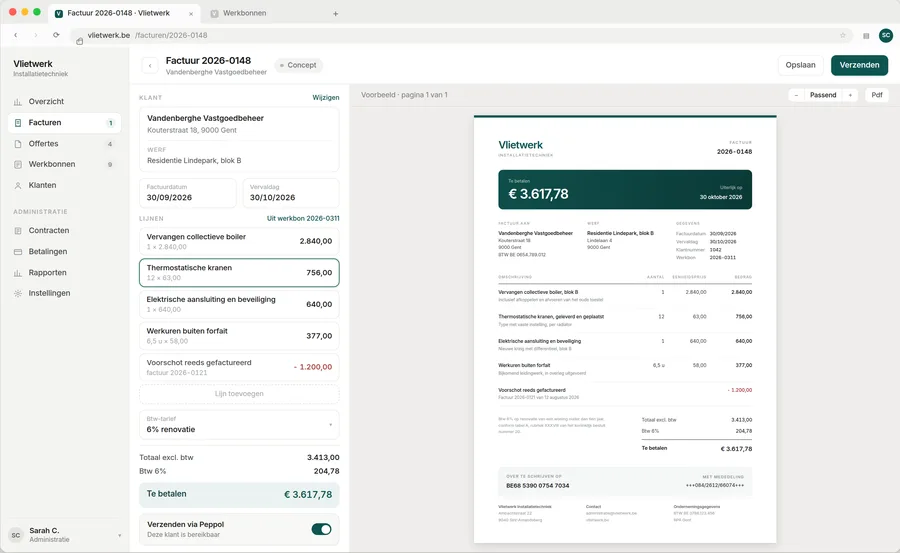Click the Te betalen total box
Image resolution: width=900 pixels, height=553 pixels.
[x=239, y=494]
